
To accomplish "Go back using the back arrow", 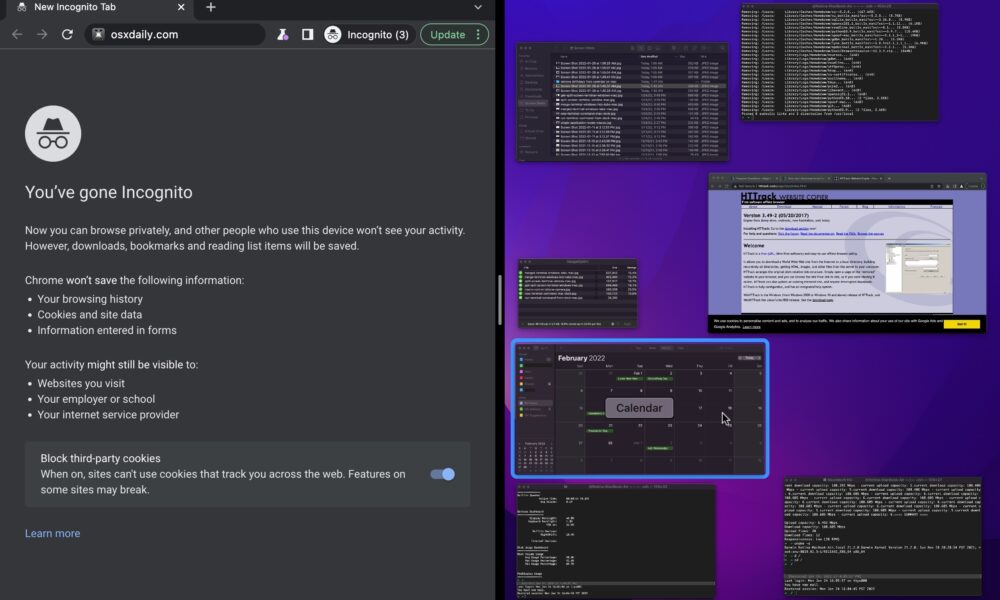I will click(17, 34).
